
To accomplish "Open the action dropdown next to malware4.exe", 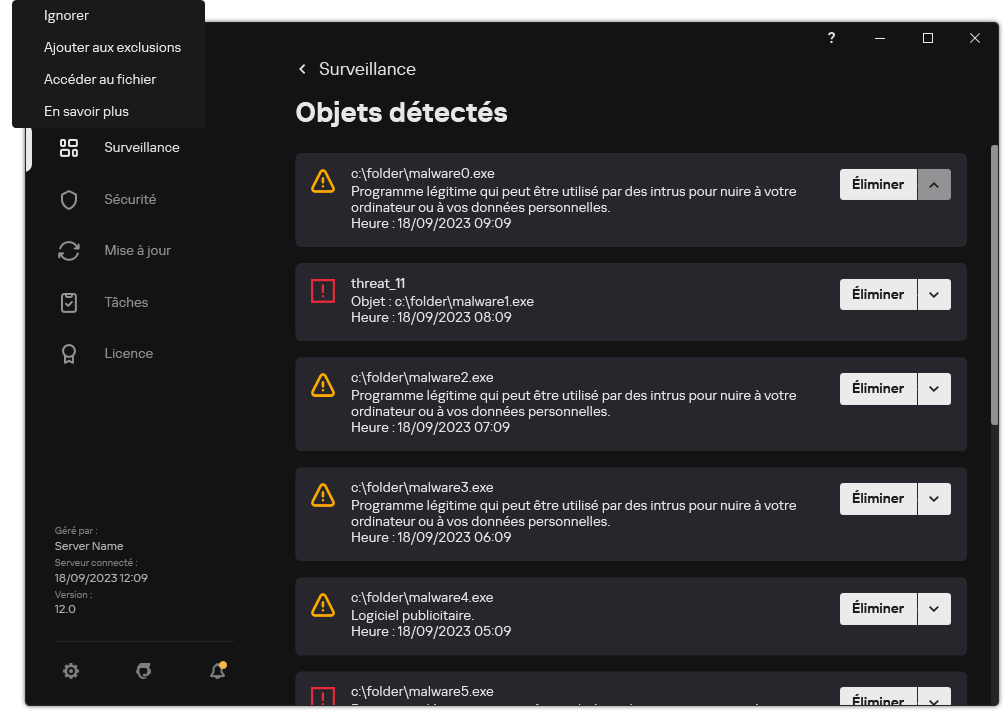I will coord(934,608).
